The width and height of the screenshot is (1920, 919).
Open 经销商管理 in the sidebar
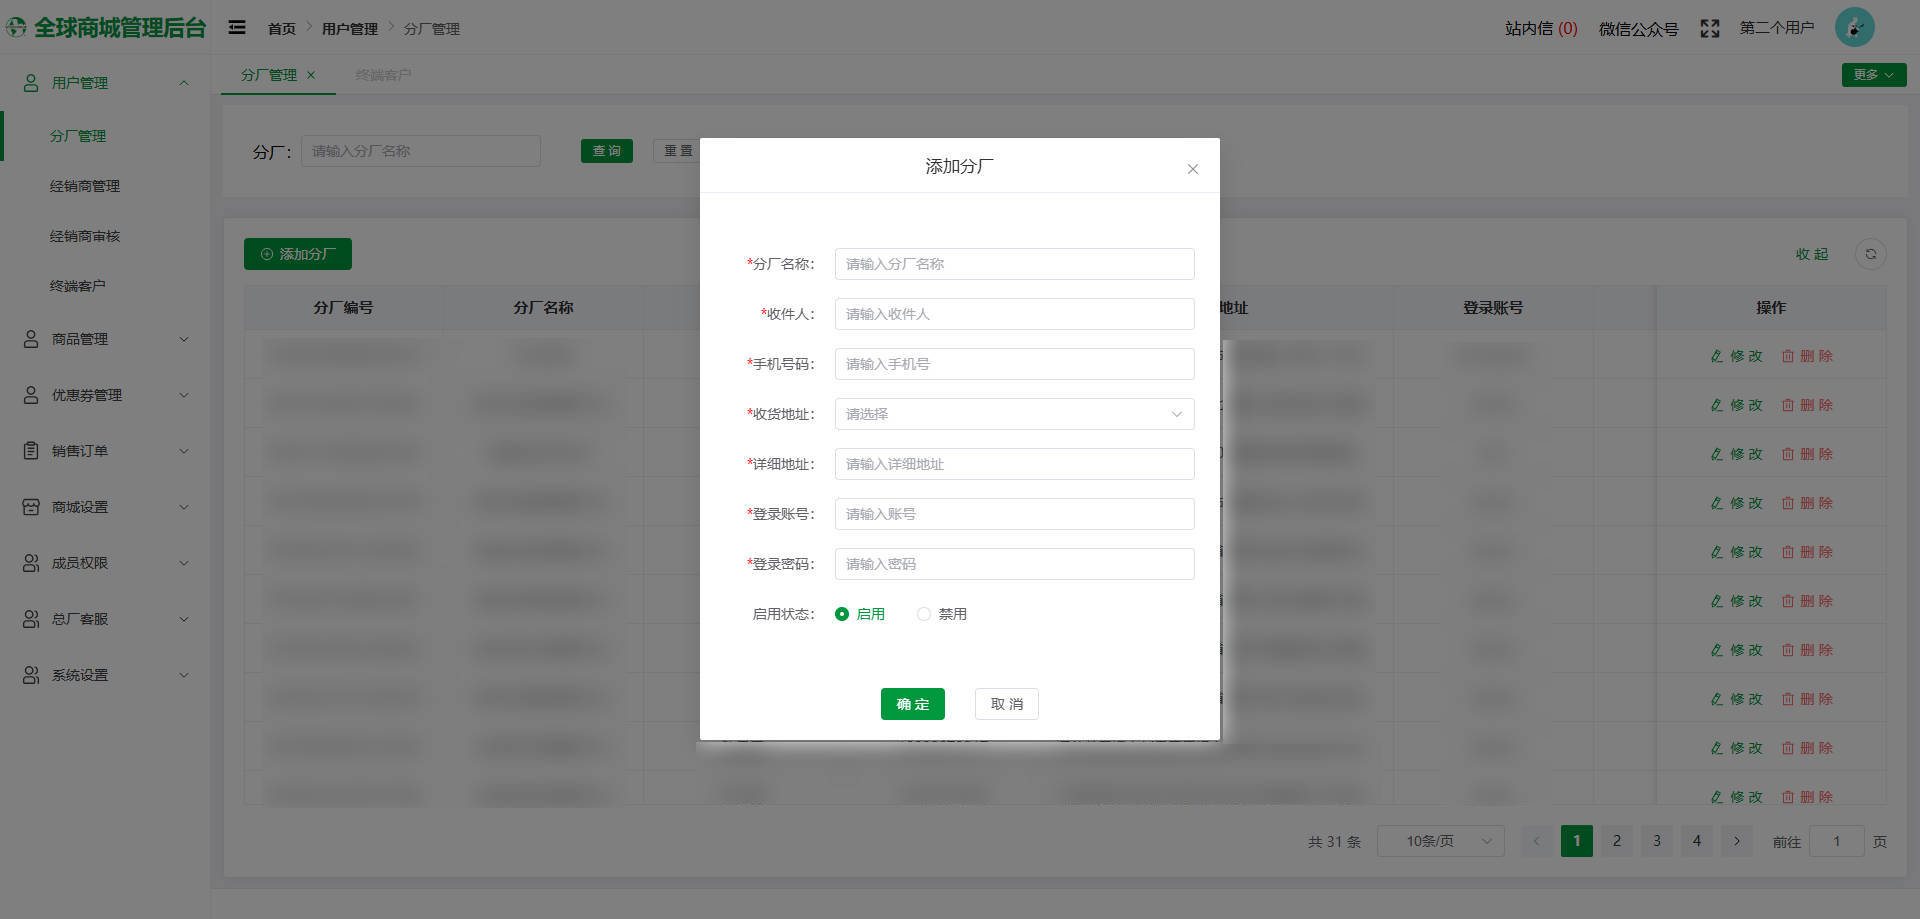coord(85,186)
